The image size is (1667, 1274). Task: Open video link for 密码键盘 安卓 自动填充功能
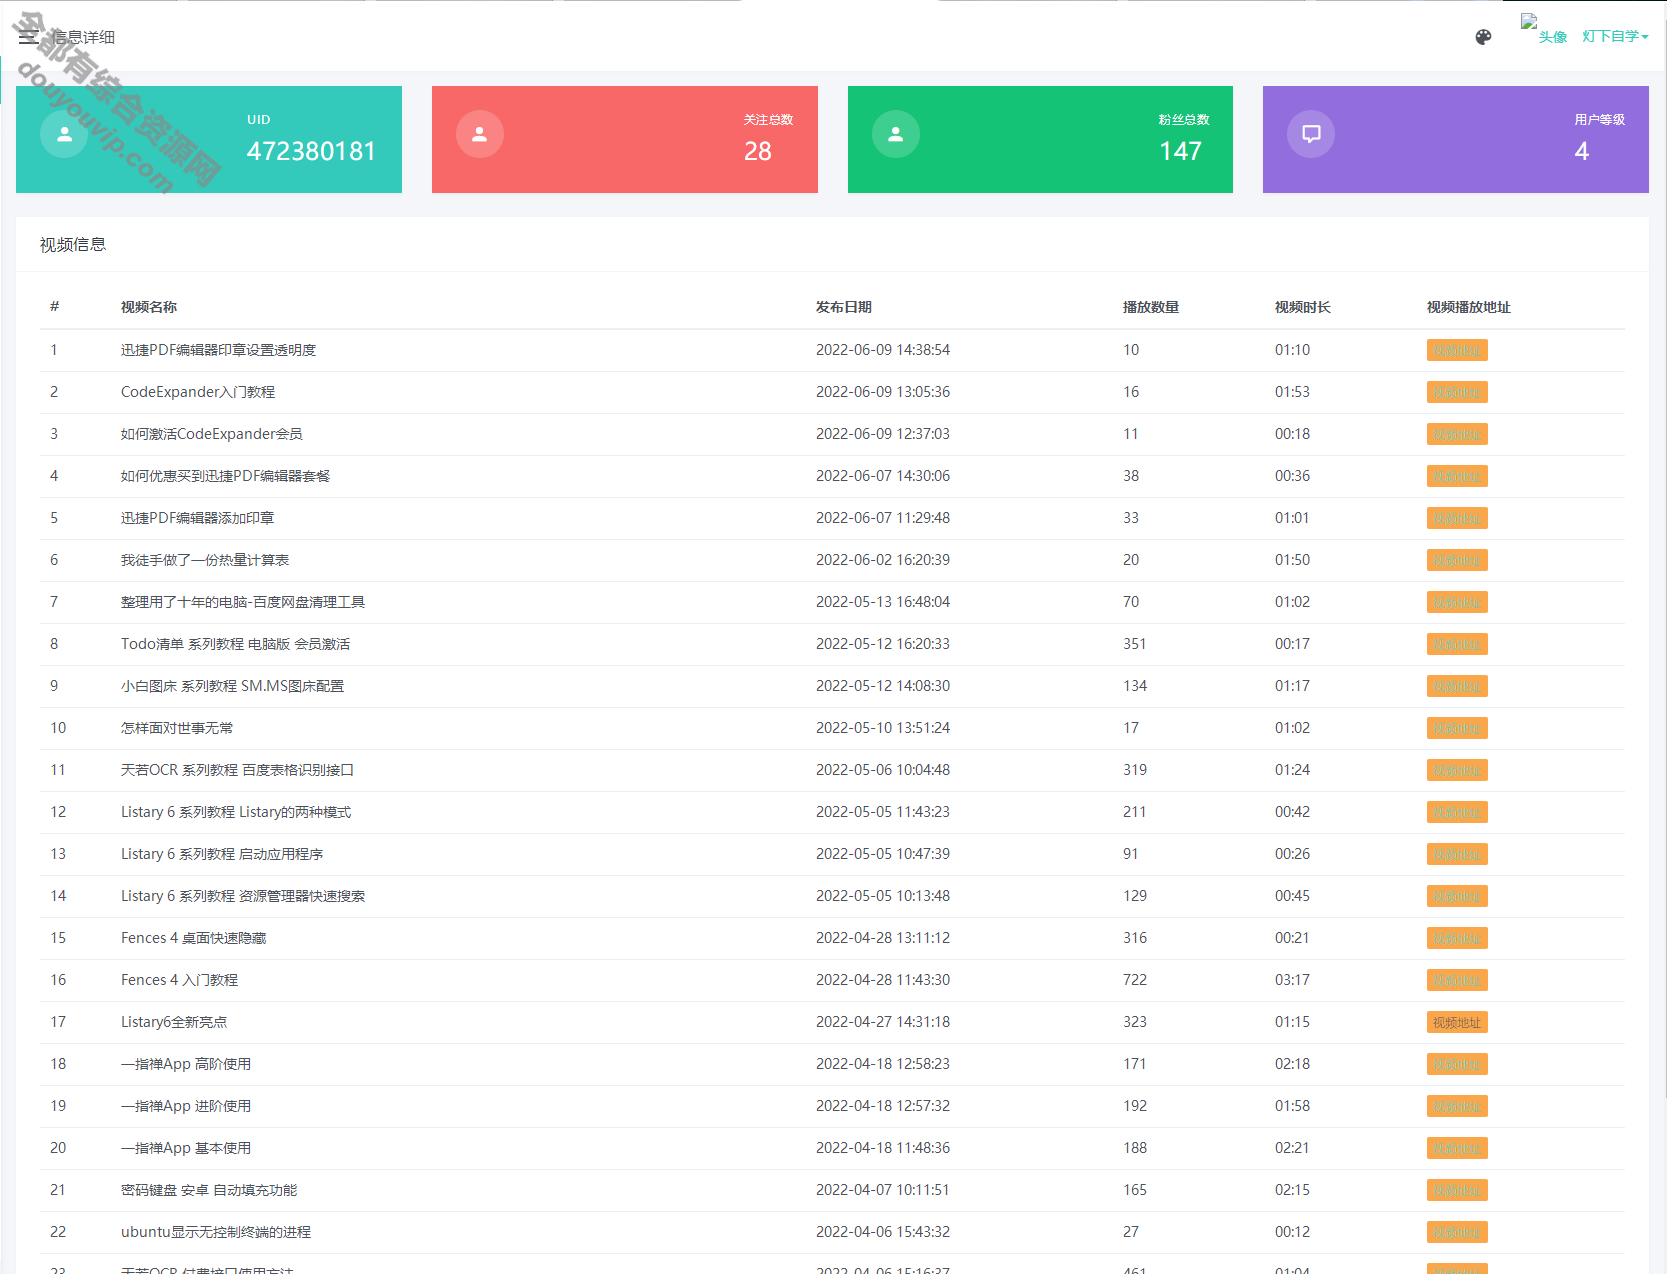pos(1457,1190)
